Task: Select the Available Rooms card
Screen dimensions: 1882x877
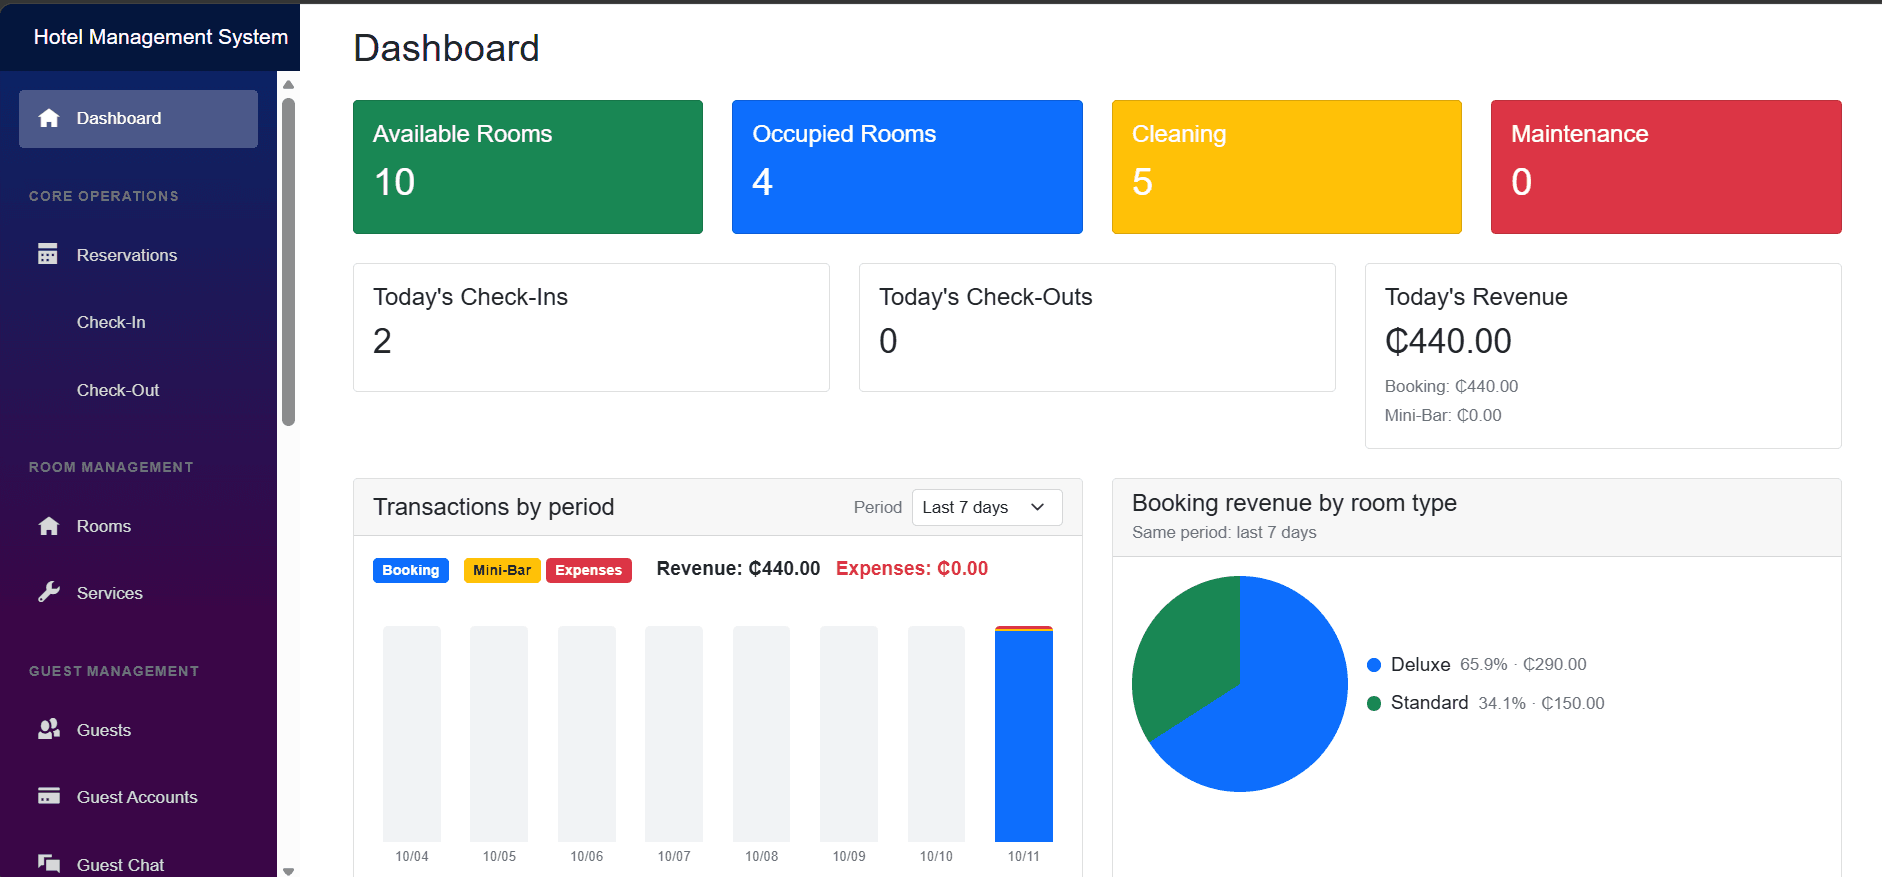Action: pos(528,167)
